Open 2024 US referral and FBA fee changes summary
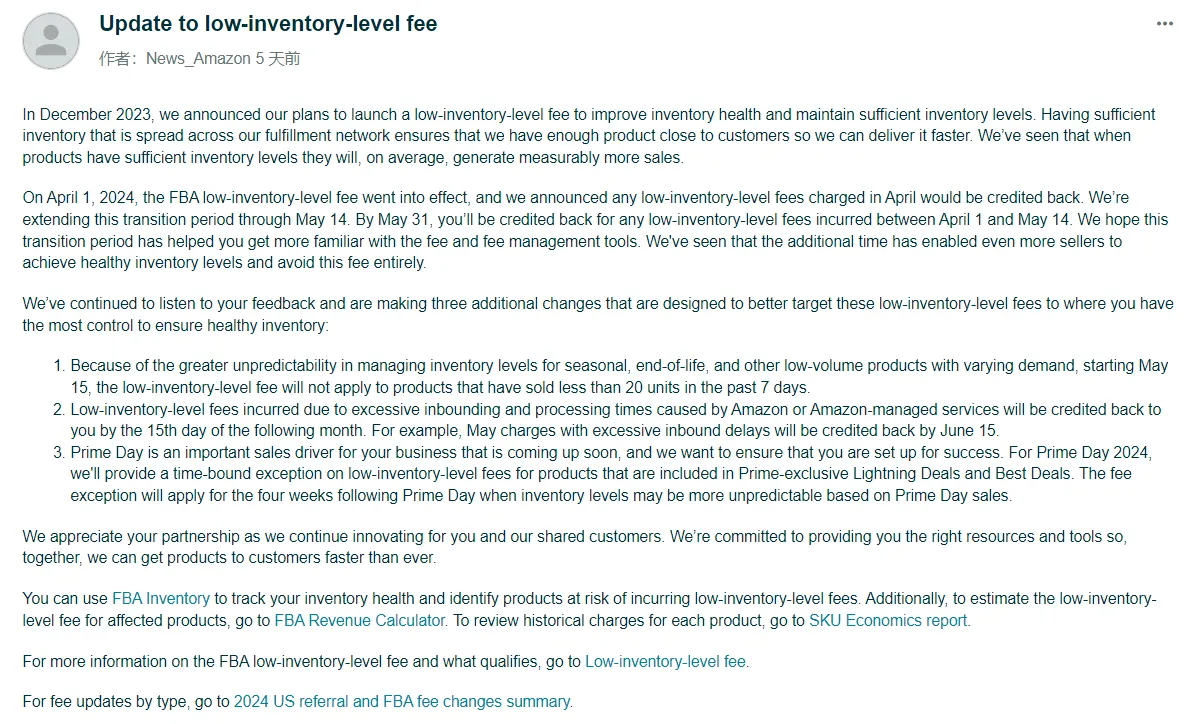This screenshot has width=1198, height=724. [401, 702]
